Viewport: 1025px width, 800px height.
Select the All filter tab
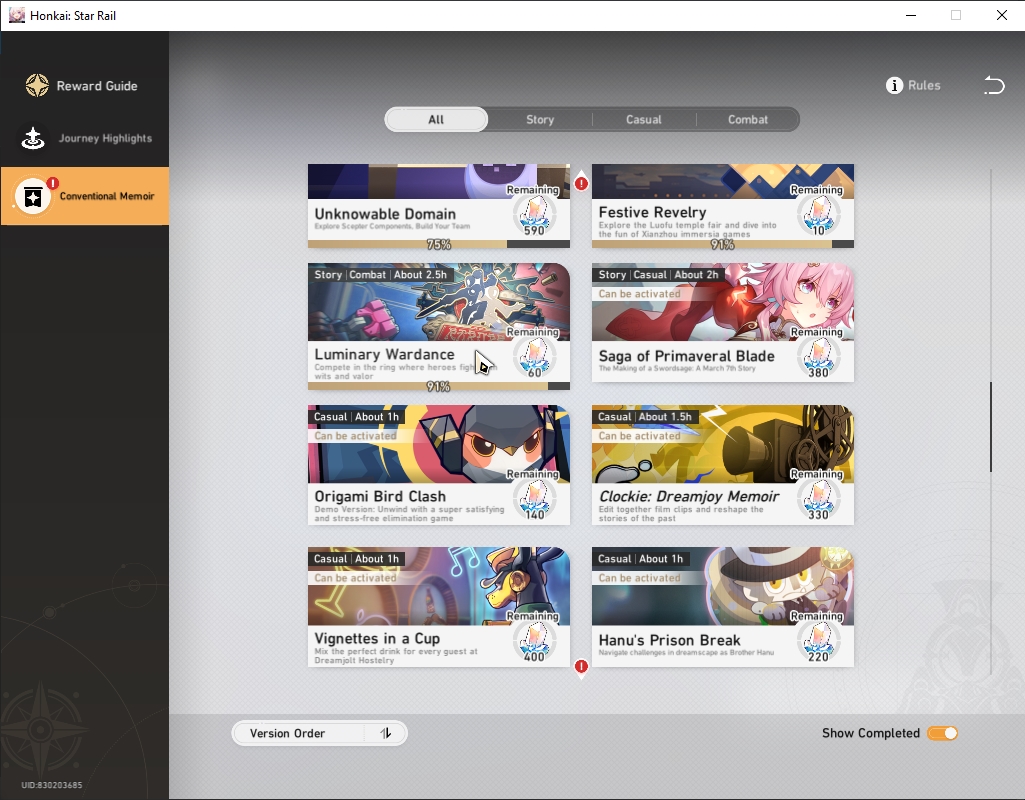[x=436, y=120]
